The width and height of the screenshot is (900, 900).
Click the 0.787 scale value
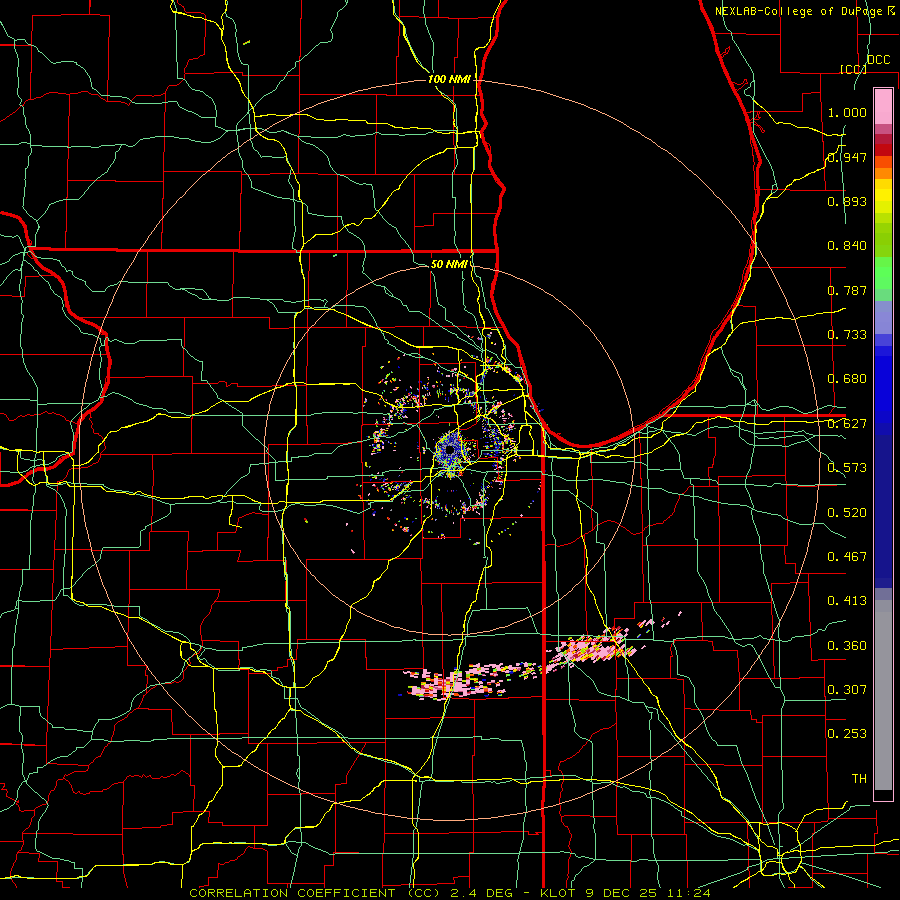(847, 290)
